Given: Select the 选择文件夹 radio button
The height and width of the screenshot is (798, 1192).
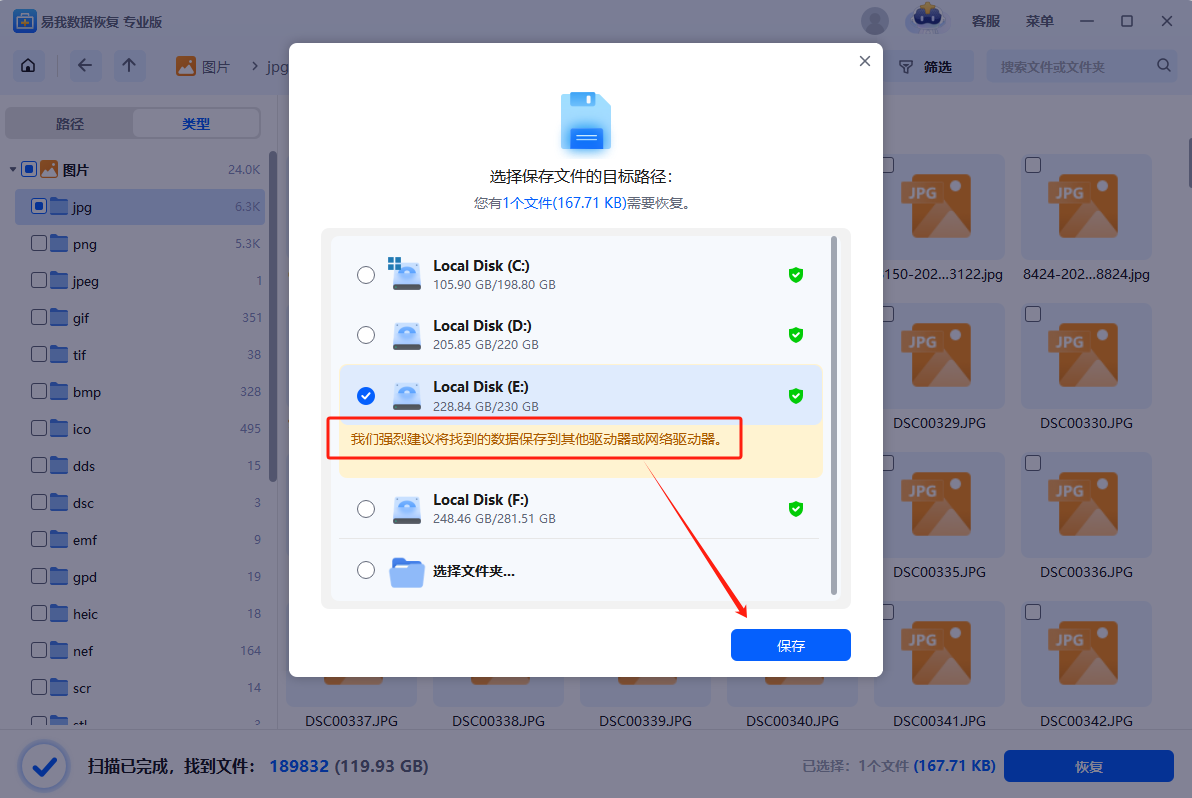Looking at the screenshot, I should pyautogui.click(x=366, y=570).
